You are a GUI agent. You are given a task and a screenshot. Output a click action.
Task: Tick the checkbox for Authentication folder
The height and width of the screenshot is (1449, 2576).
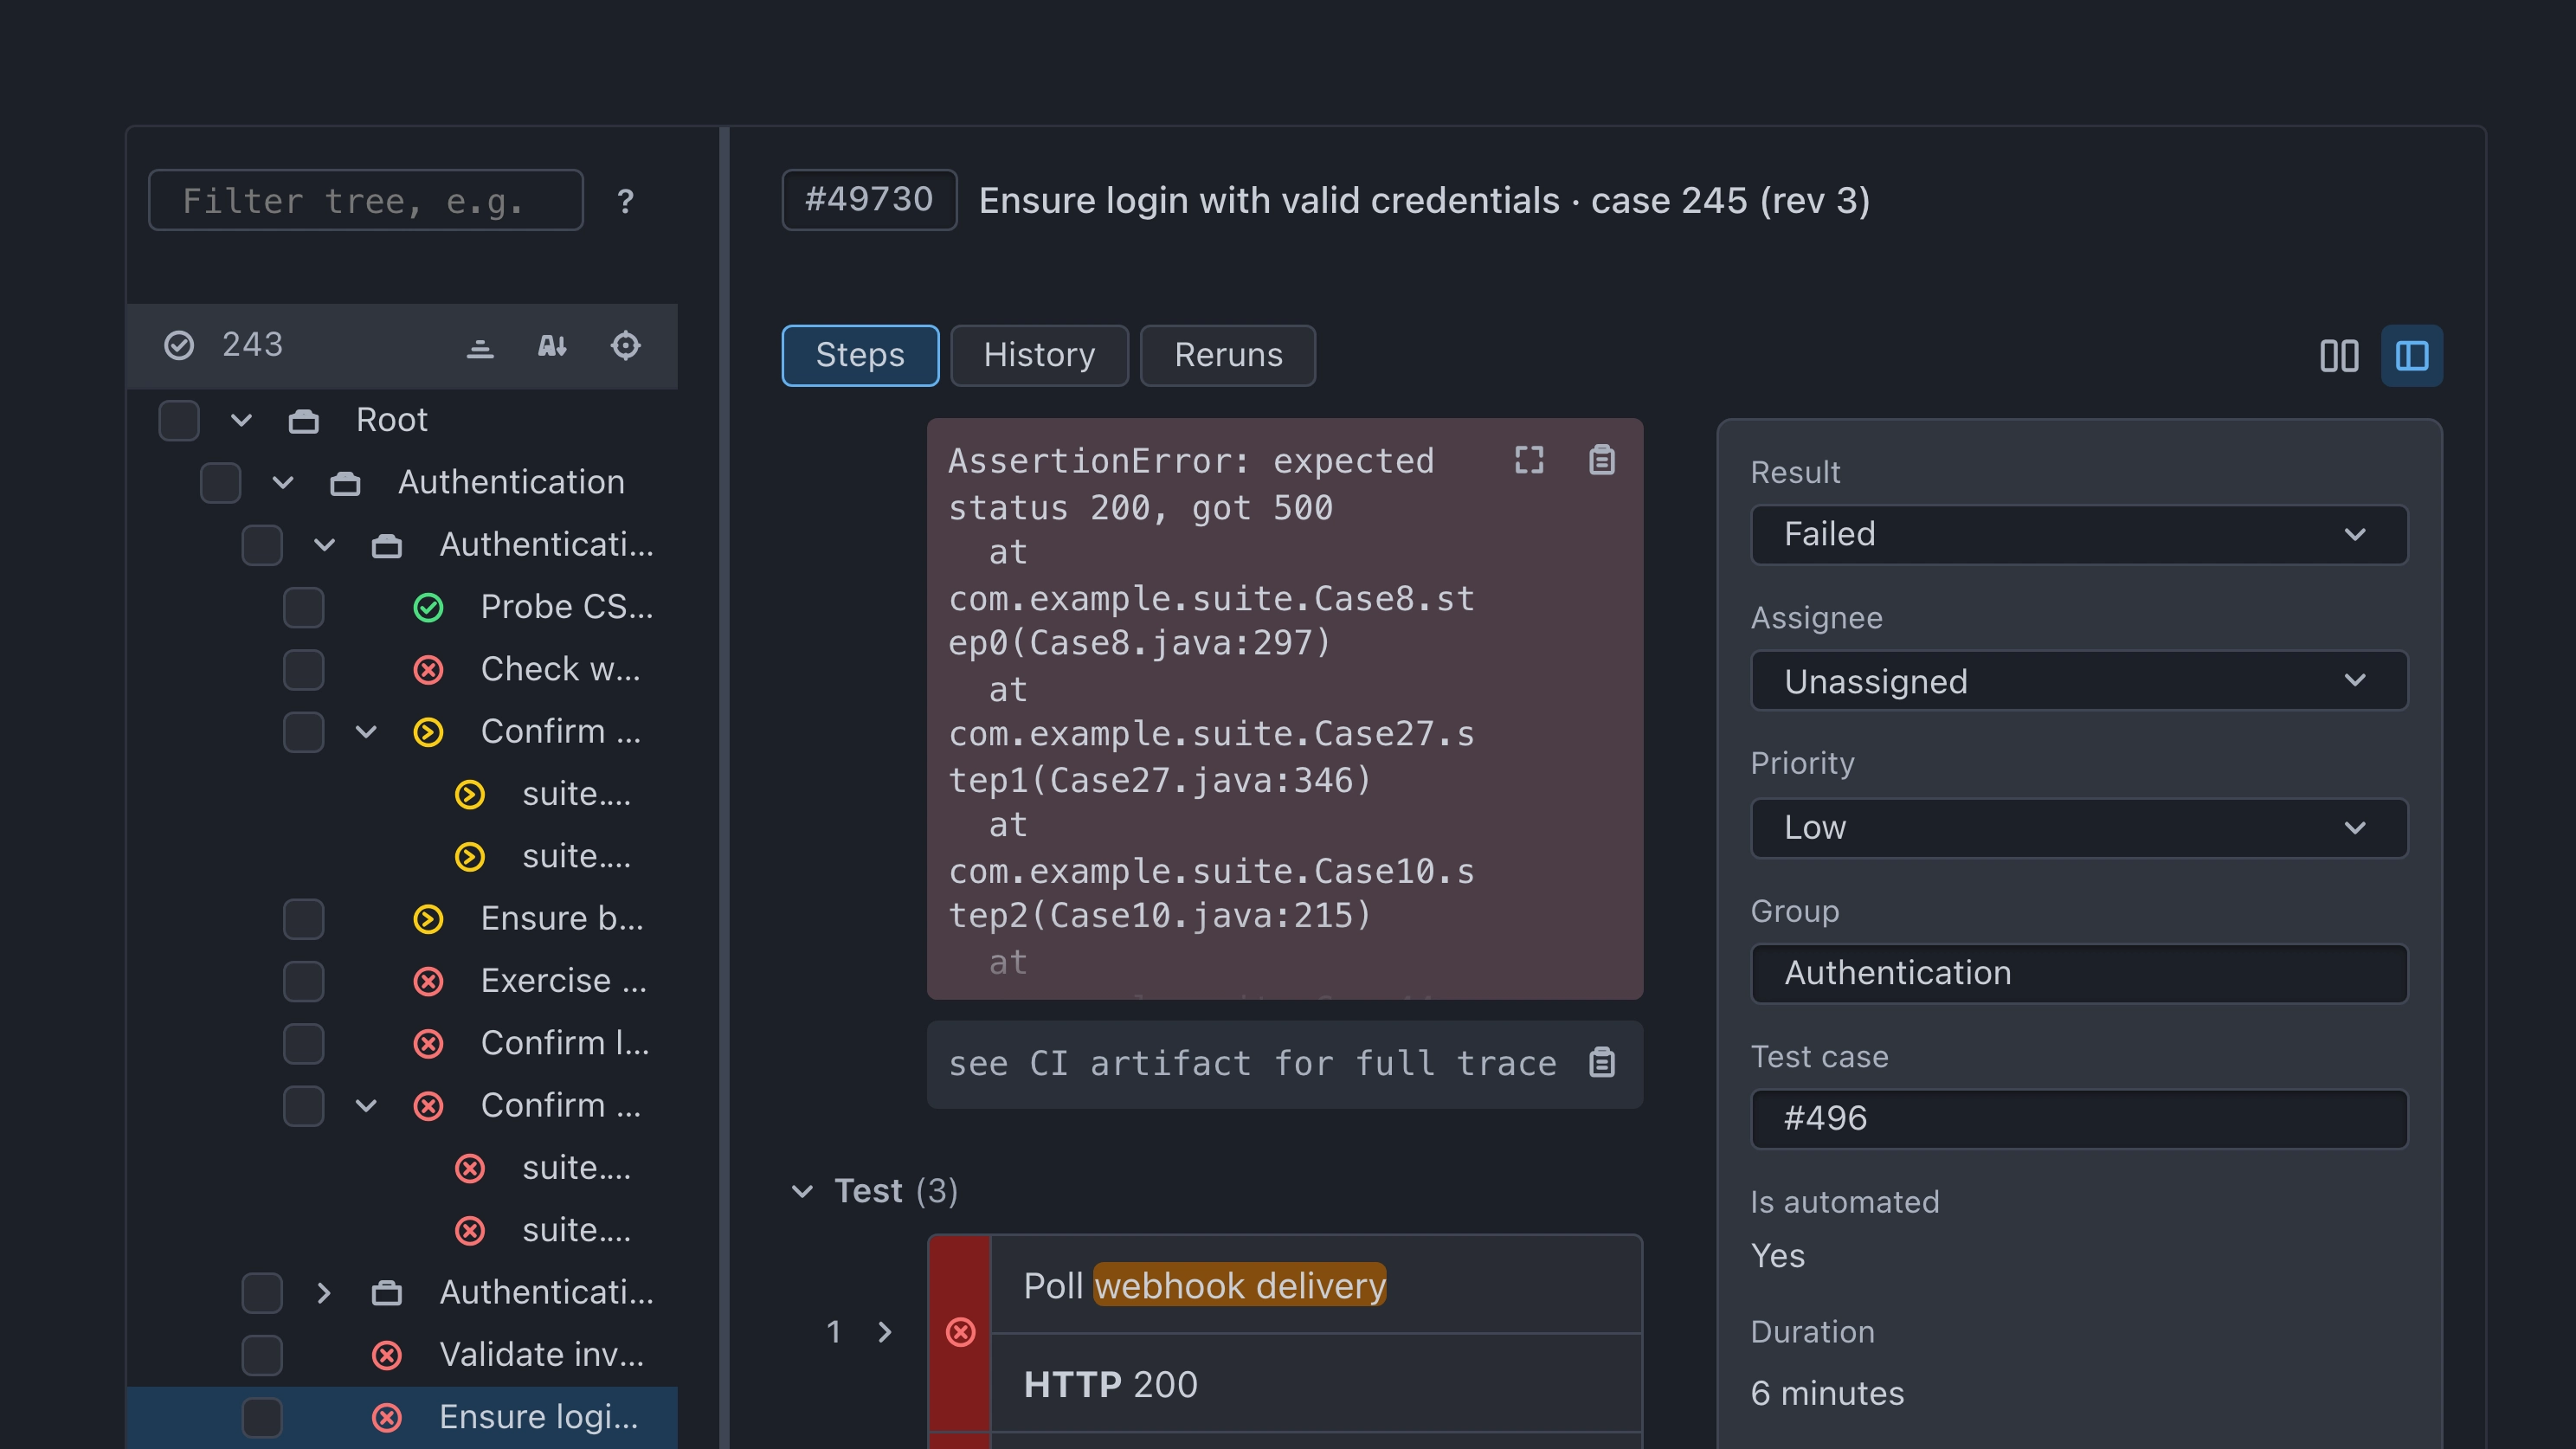point(220,482)
